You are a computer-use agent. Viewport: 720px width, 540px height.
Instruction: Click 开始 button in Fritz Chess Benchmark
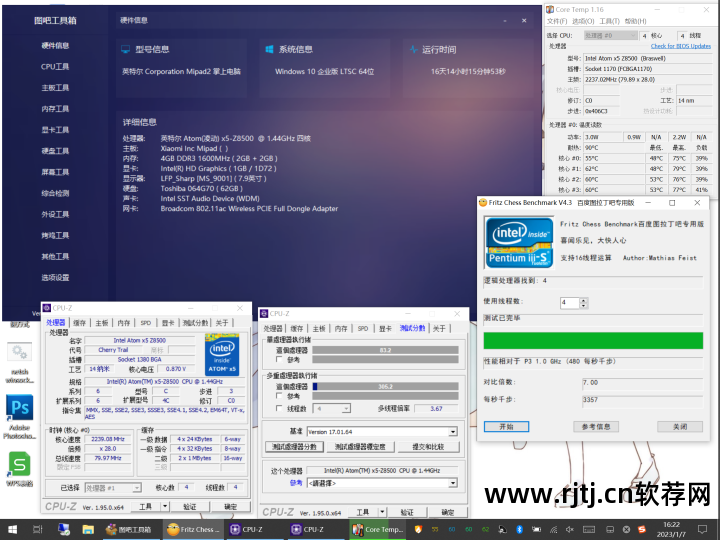pyautogui.click(x=506, y=427)
